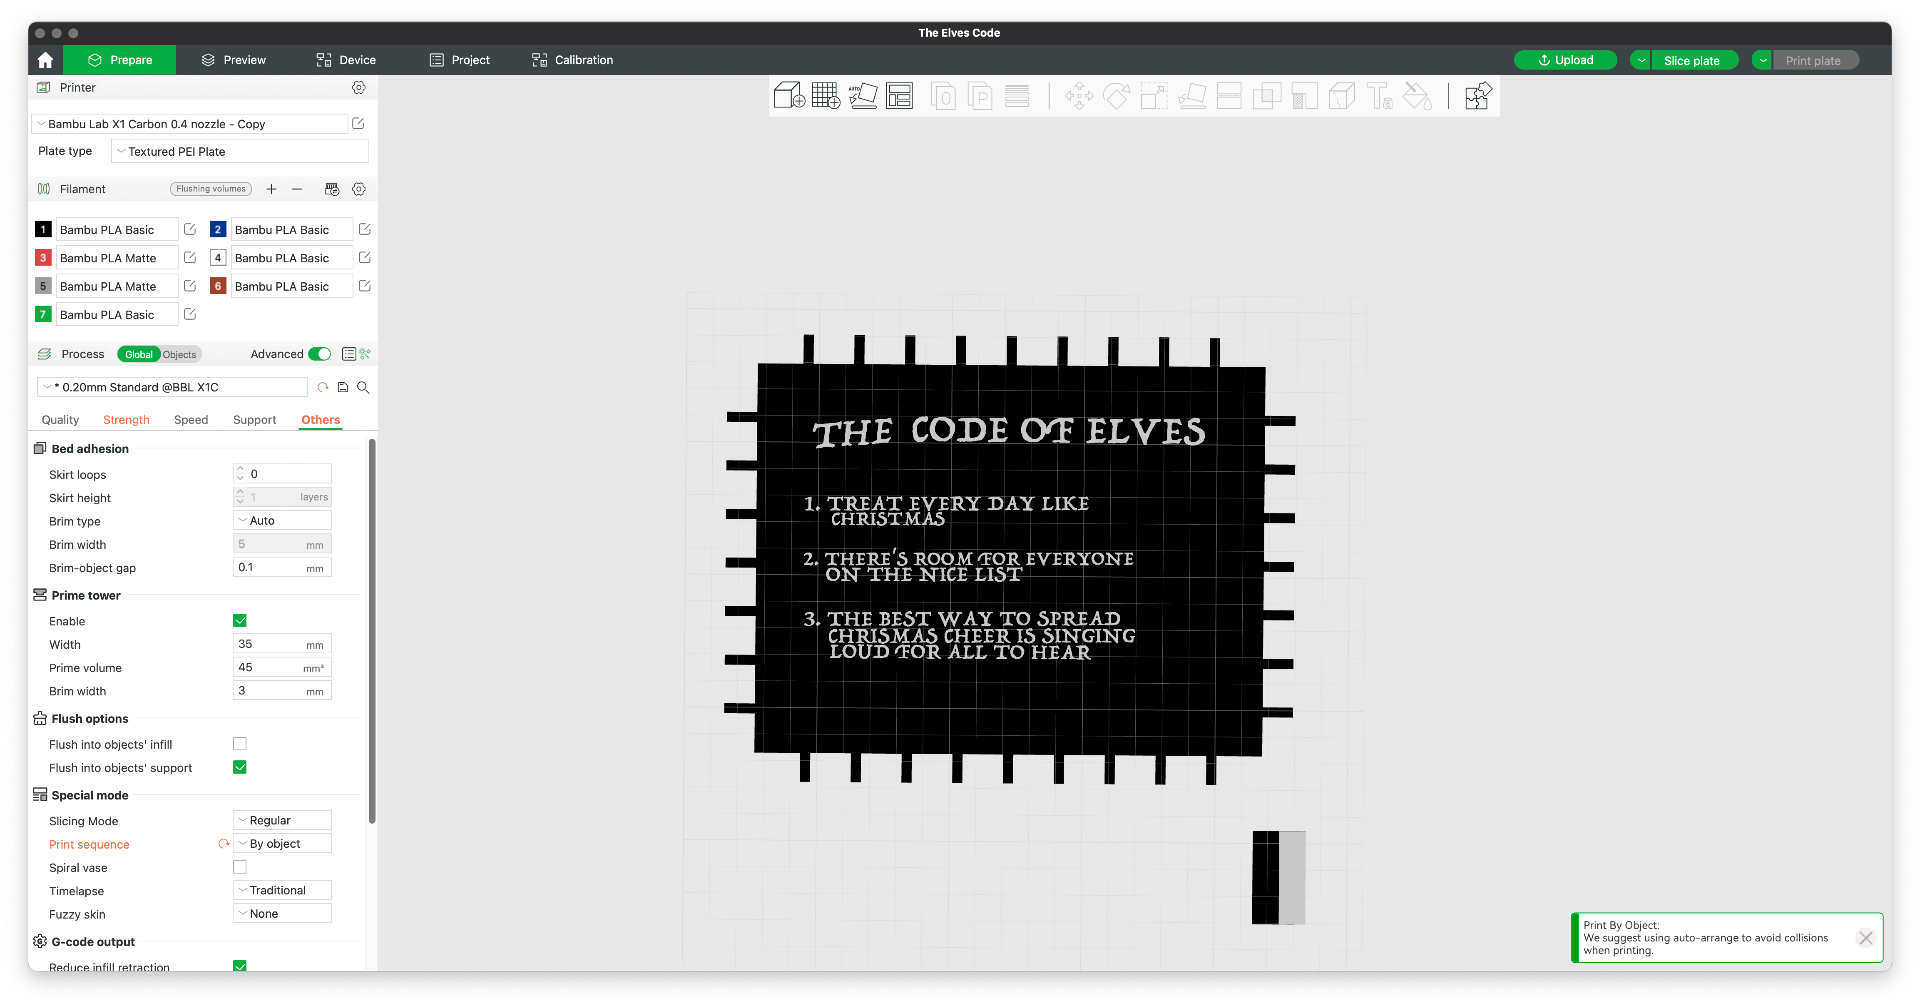Click the Add plate grid icon
The height and width of the screenshot is (1006, 1920).
click(826, 96)
